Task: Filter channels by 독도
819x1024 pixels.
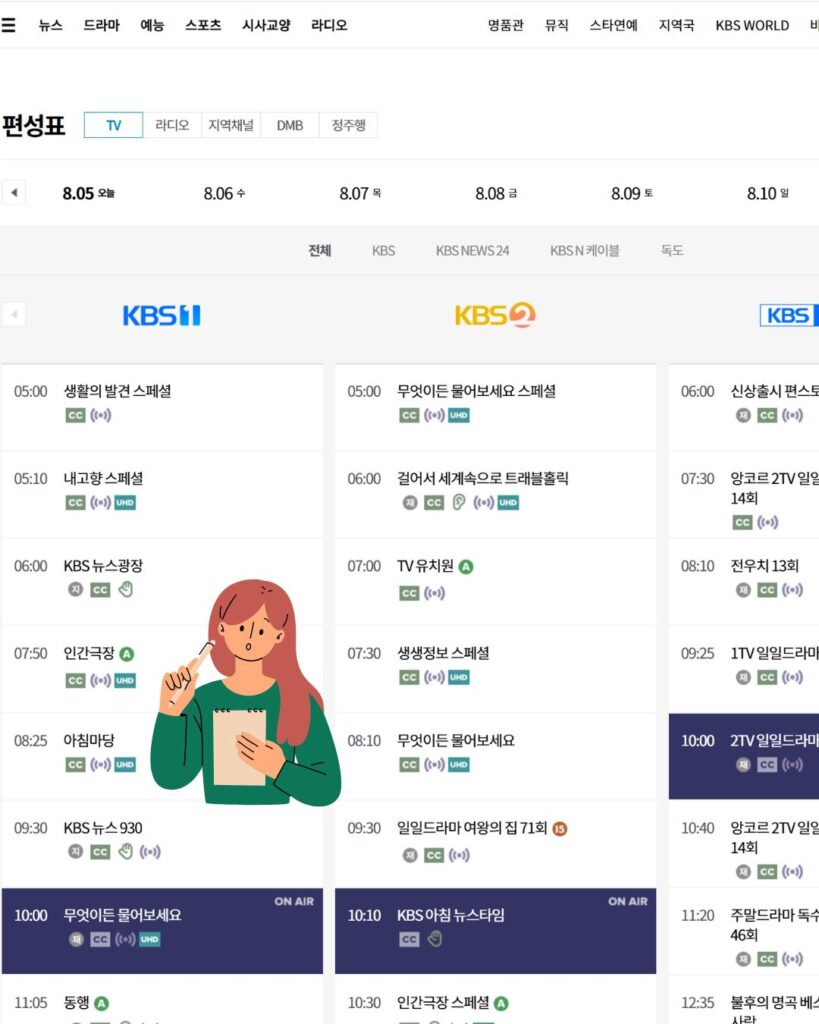Action: click(x=671, y=250)
